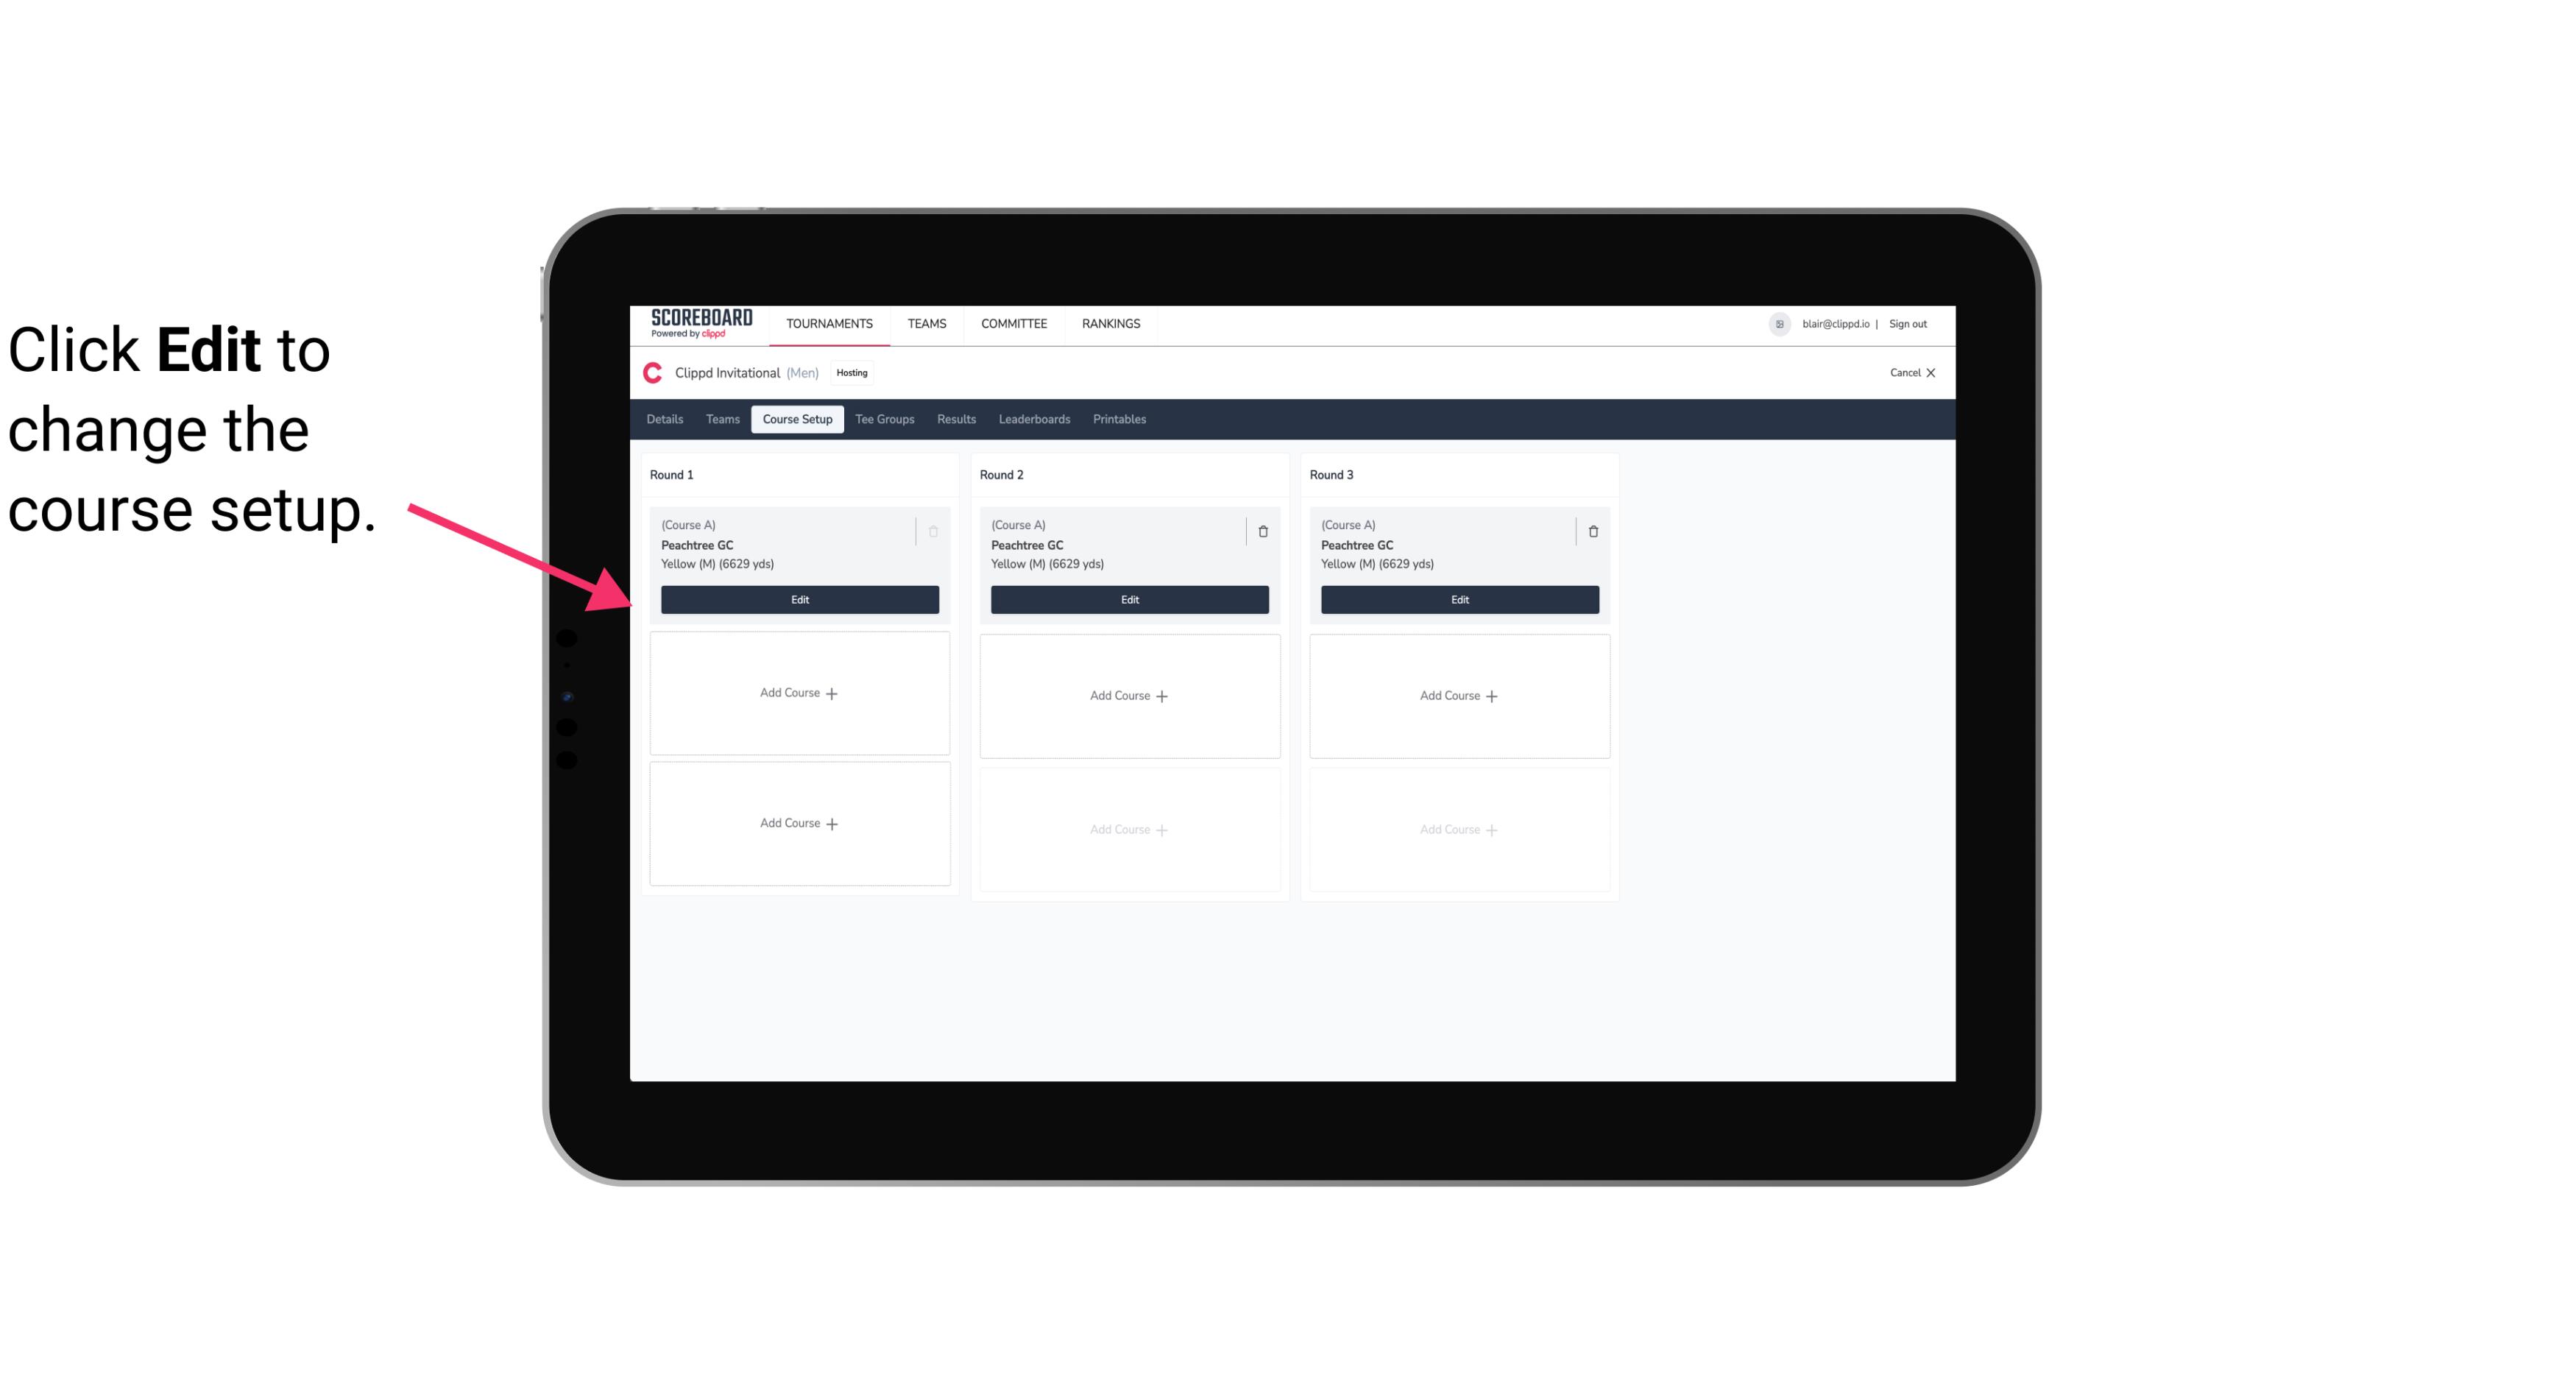Click the Clippd logo icon top left

point(654,372)
